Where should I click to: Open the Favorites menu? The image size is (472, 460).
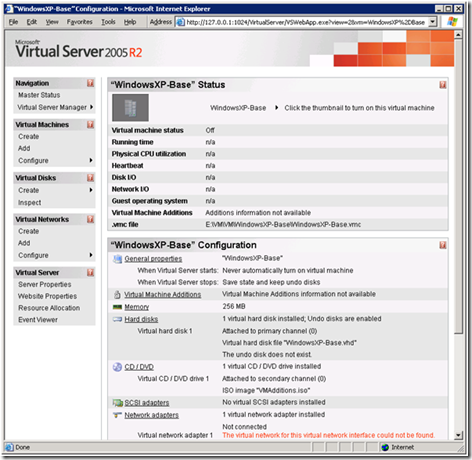80,22
